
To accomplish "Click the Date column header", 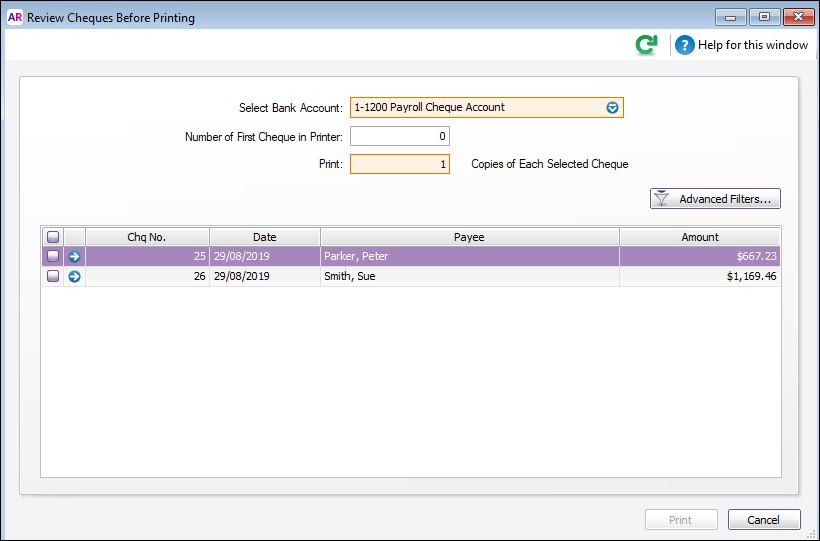I will (x=264, y=237).
